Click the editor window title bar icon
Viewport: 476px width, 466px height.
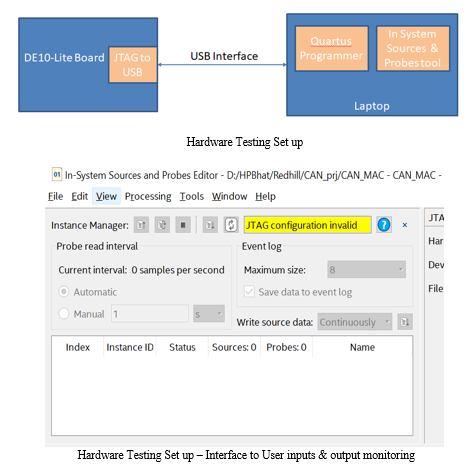(57, 174)
